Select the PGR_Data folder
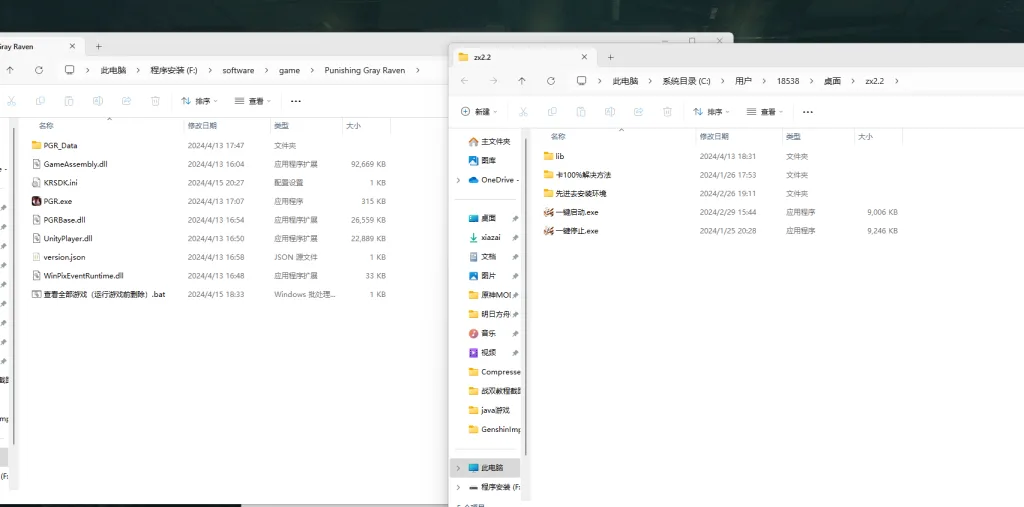Image resolution: width=1024 pixels, height=507 pixels. tap(54, 145)
